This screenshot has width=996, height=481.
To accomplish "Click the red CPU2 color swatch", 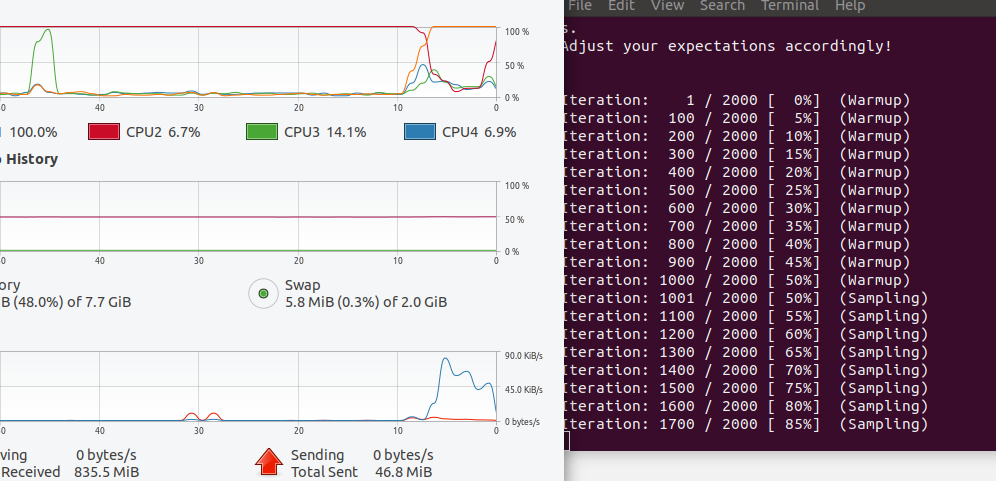I will [104, 132].
